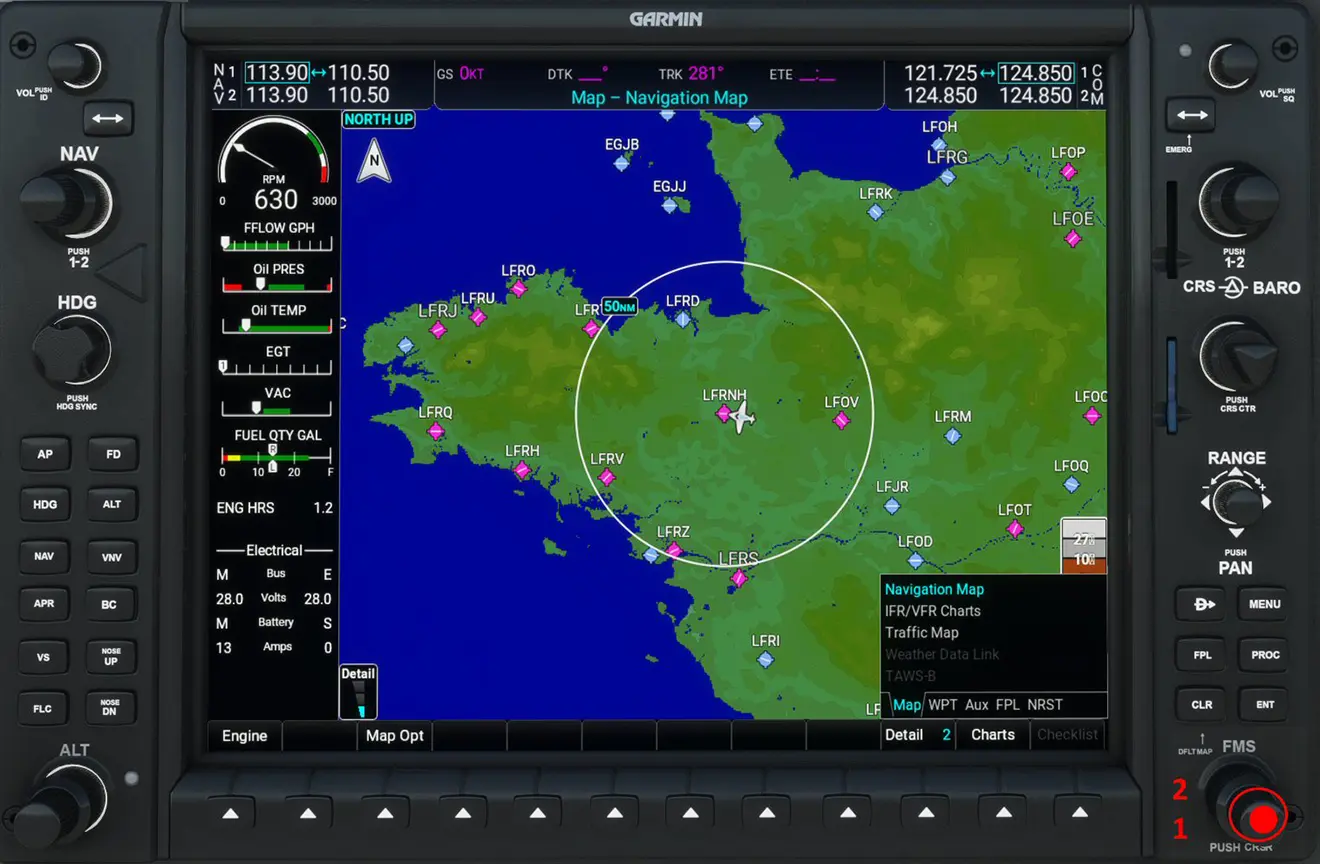This screenshot has width=1320, height=864.
Task: Toggle the FD flight director button
Action: click(x=113, y=454)
